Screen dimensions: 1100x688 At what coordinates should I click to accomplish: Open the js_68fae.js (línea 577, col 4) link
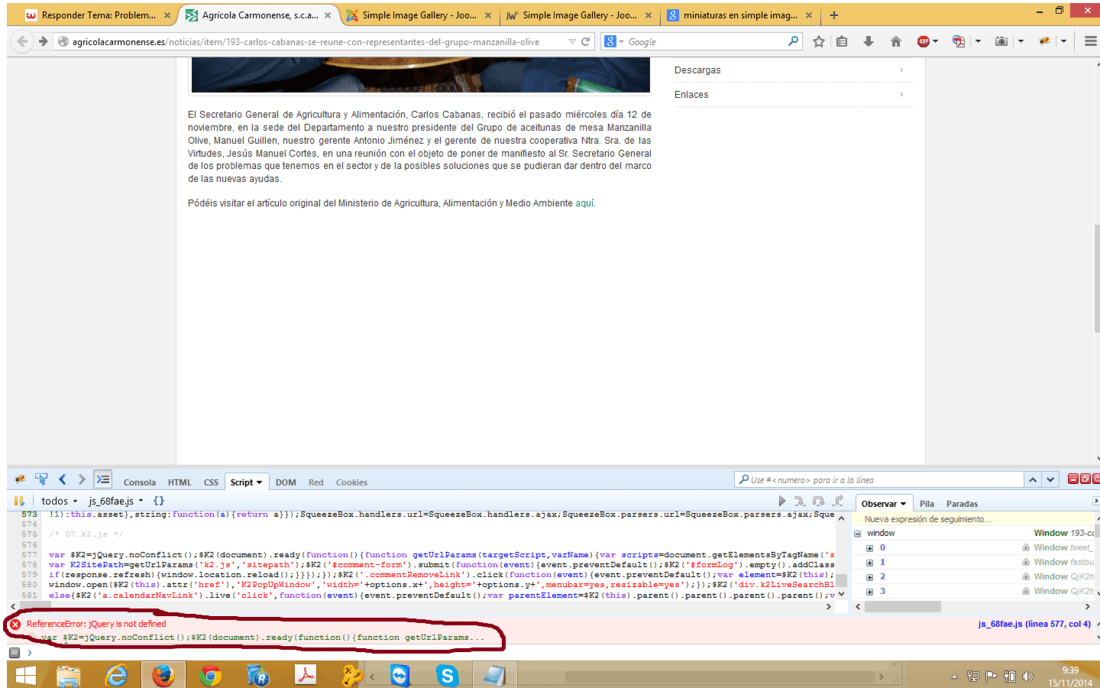pyautogui.click(x=1034, y=623)
